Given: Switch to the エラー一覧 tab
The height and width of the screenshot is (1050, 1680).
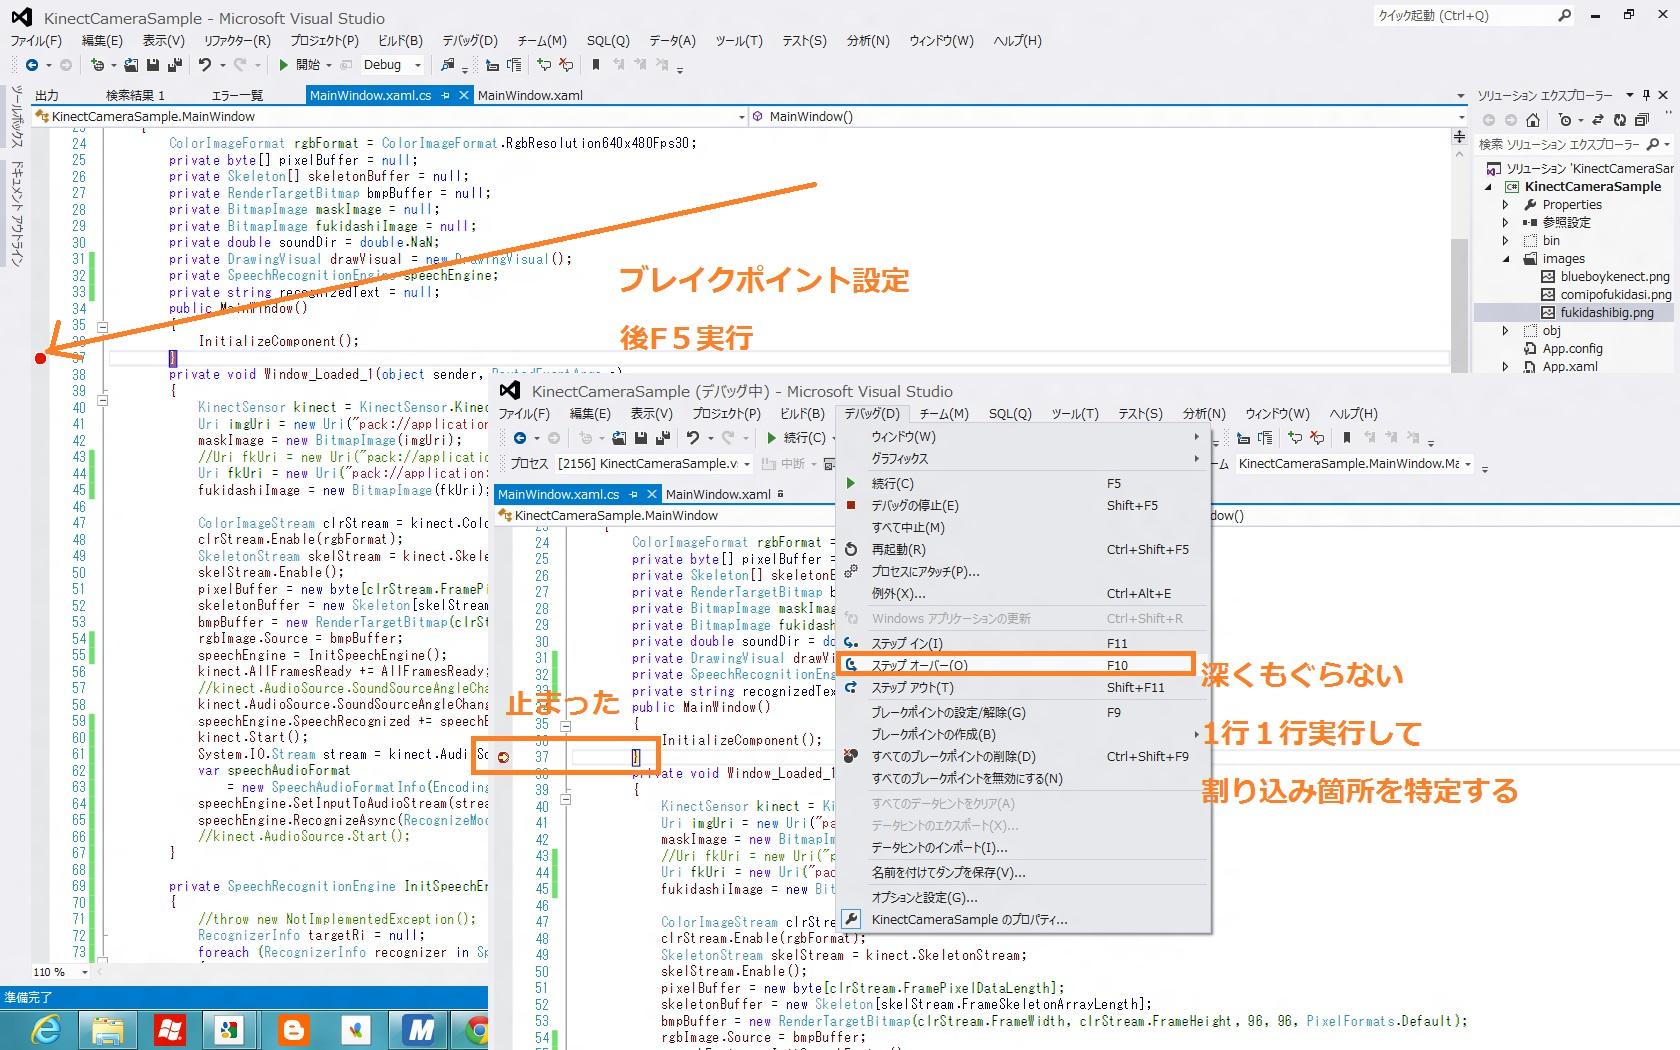Looking at the screenshot, I should pos(237,96).
